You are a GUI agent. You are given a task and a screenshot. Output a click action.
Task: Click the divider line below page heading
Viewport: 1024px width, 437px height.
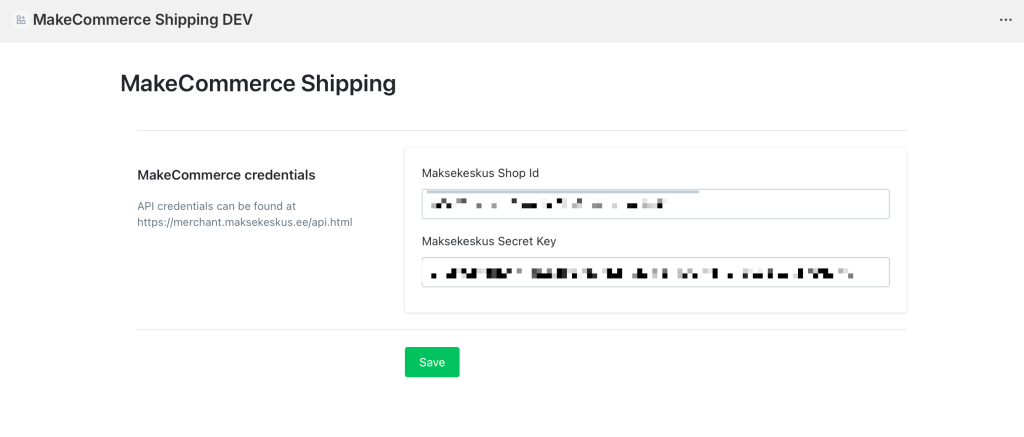pos(521,130)
